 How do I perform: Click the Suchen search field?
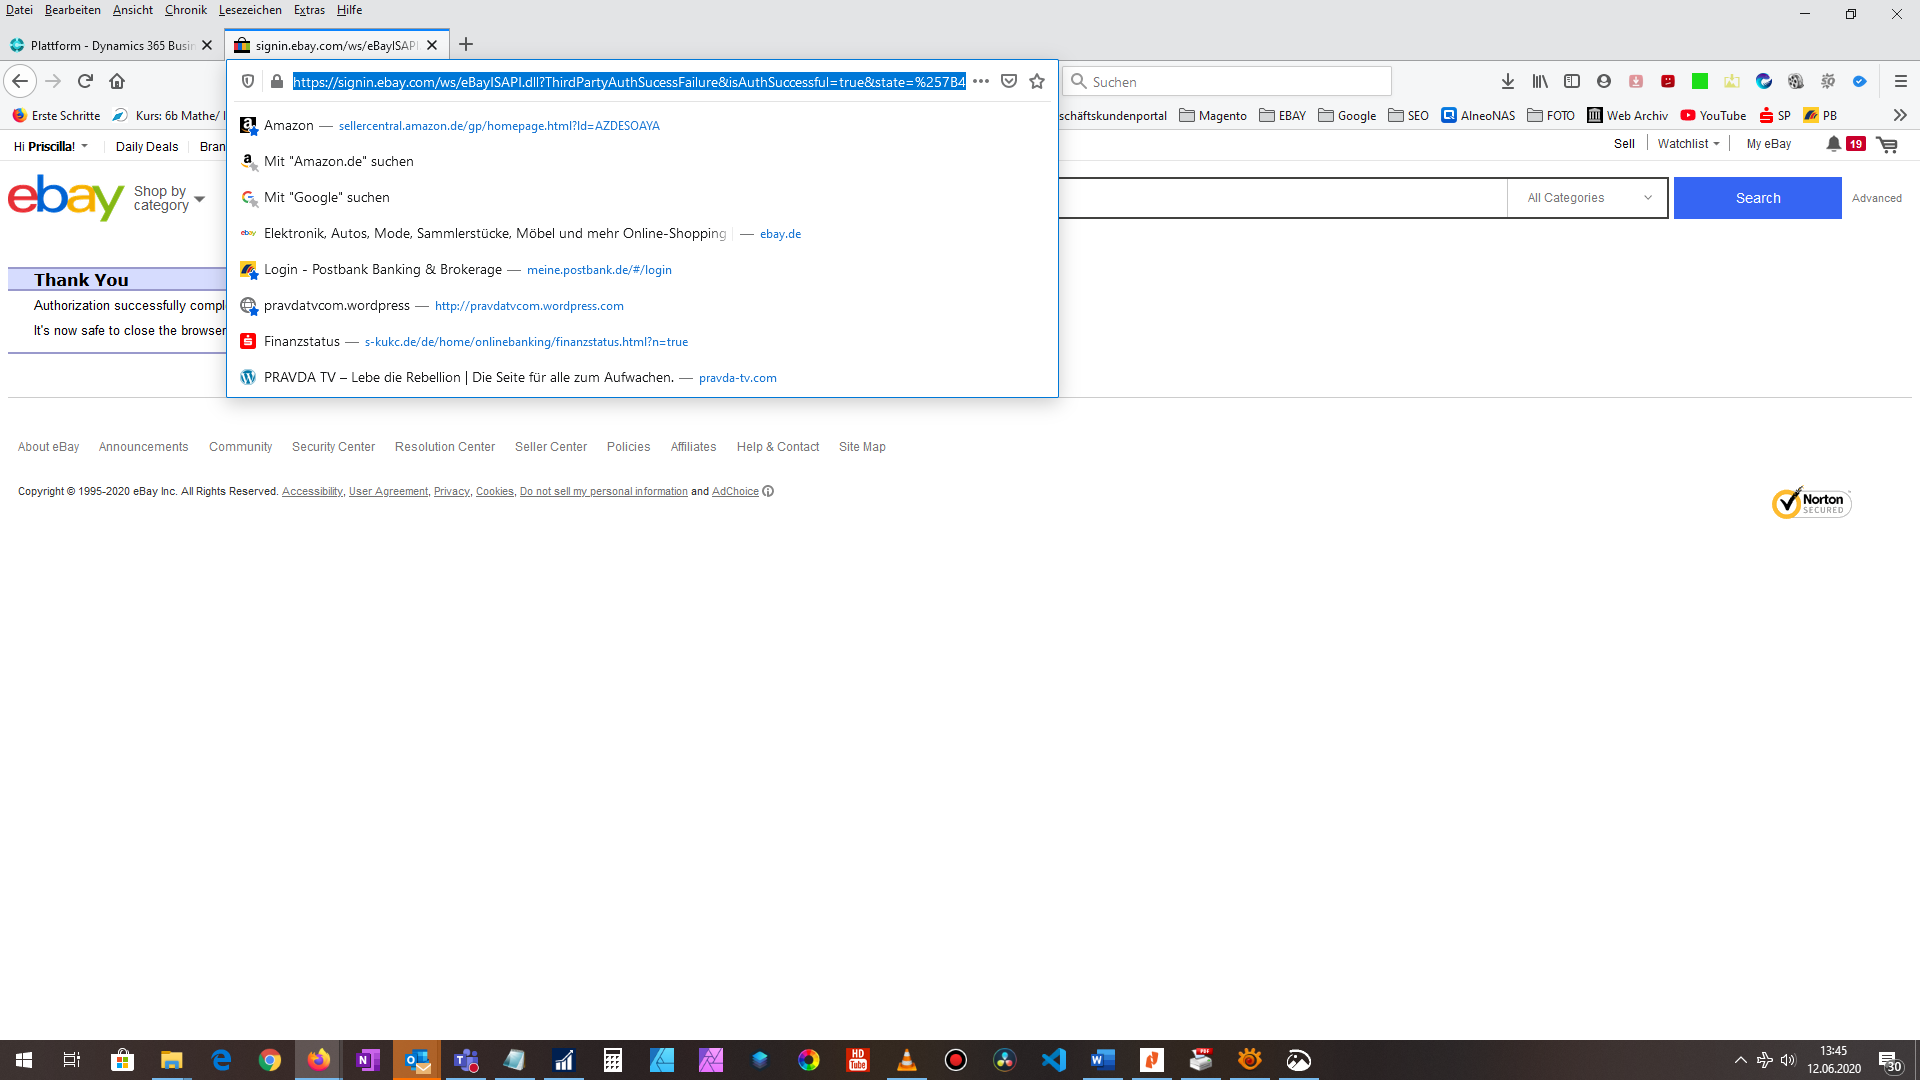1227,81
